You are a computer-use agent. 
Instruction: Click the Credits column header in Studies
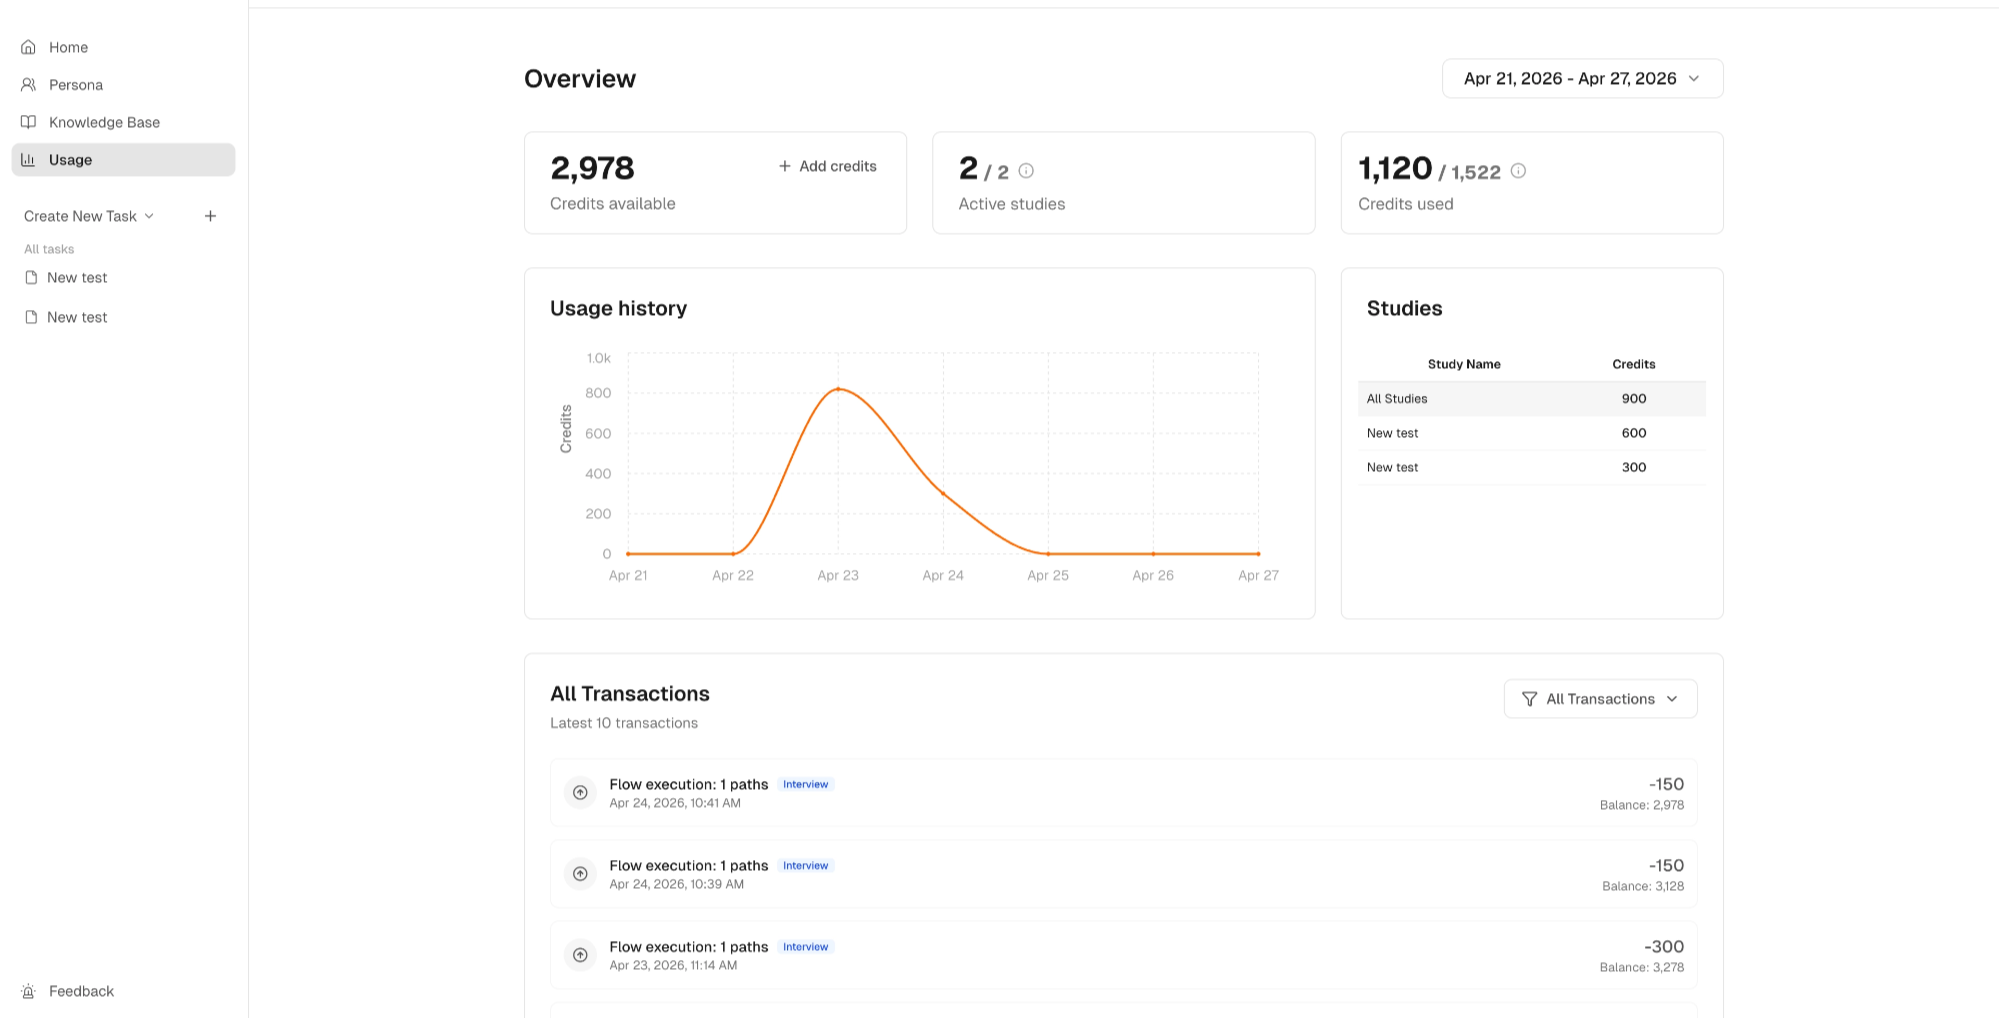pyautogui.click(x=1633, y=364)
